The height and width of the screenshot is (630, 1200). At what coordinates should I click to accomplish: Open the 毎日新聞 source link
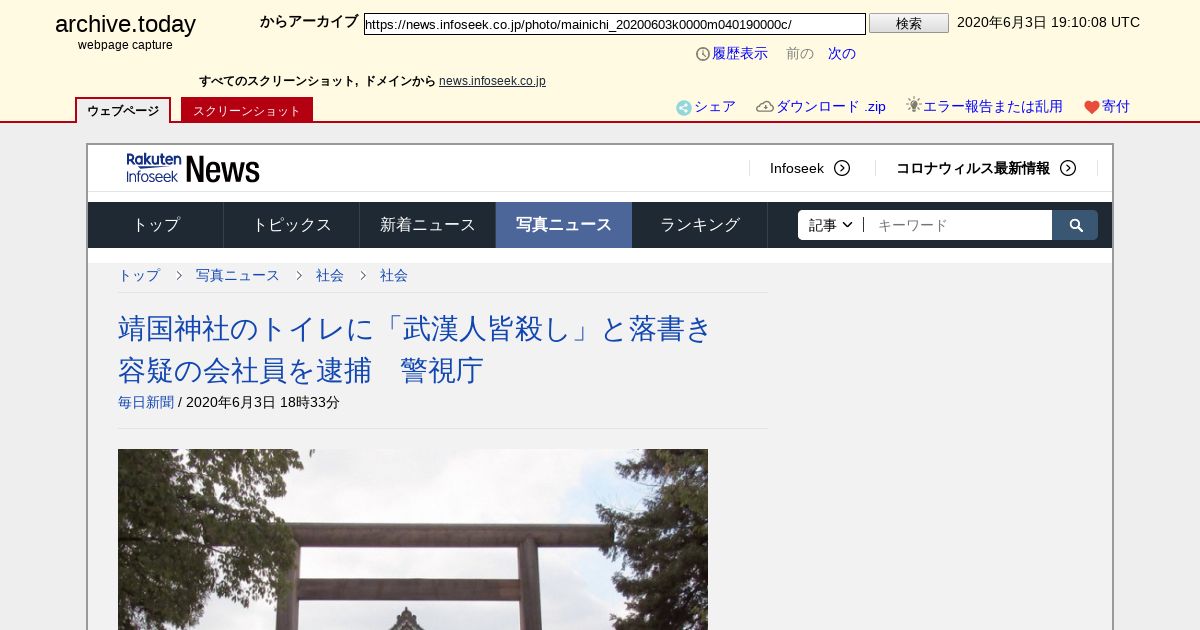[146, 402]
